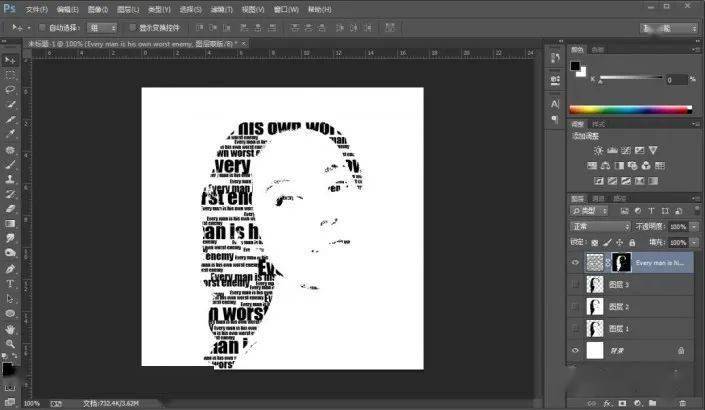Select the Dodge tool
The height and width of the screenshot is (410, 705).
click(x=10, y=253)
